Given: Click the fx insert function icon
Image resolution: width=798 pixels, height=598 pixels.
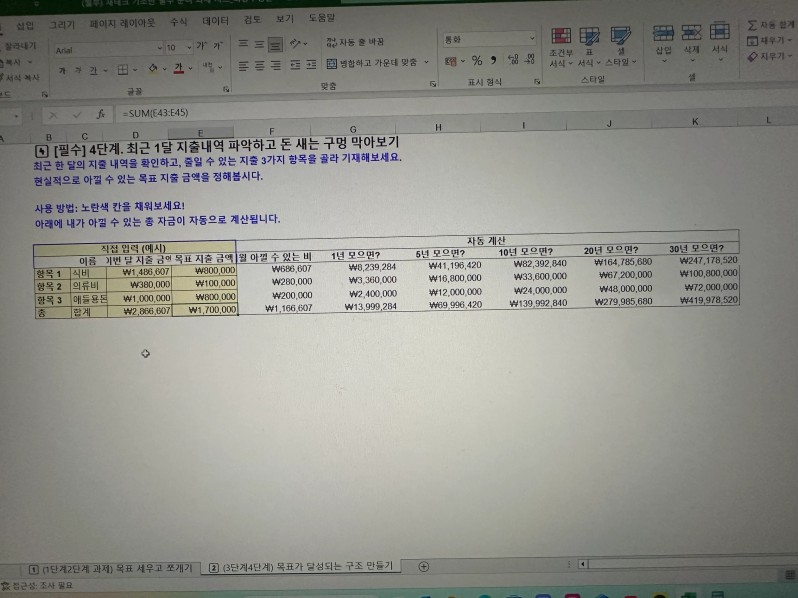Looking at the screenshot, I should click(101, 115).
